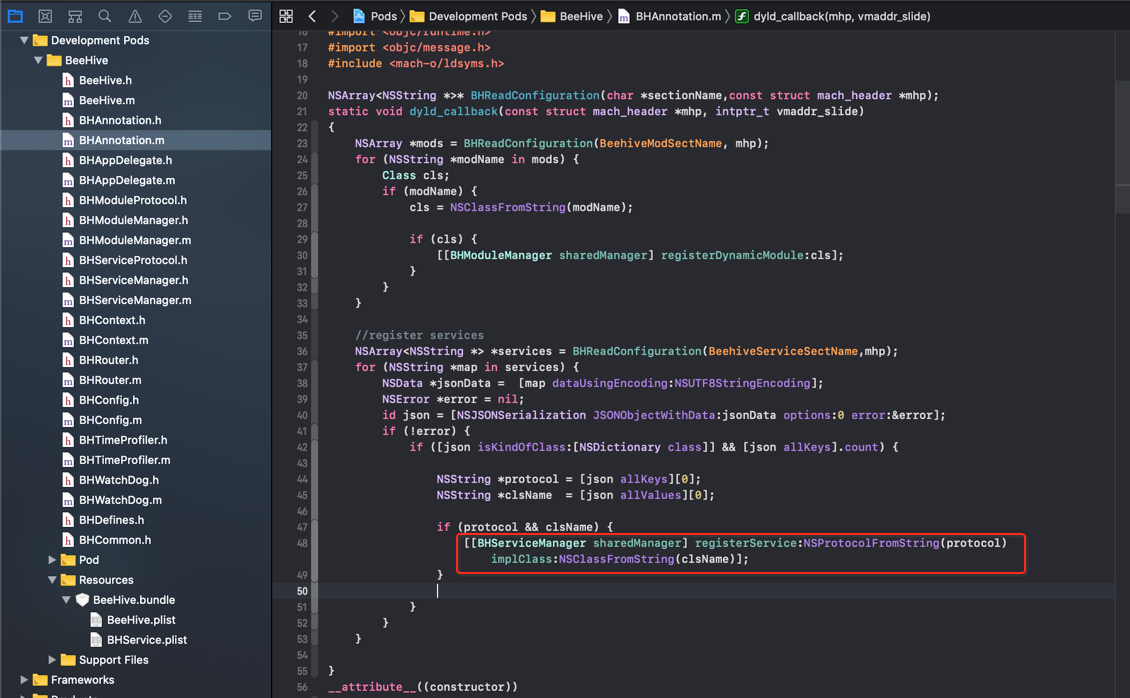Screen dimensions: 1130x698
Task: Click Development Pods in the jump bar
Action: [x=468, y=16]
